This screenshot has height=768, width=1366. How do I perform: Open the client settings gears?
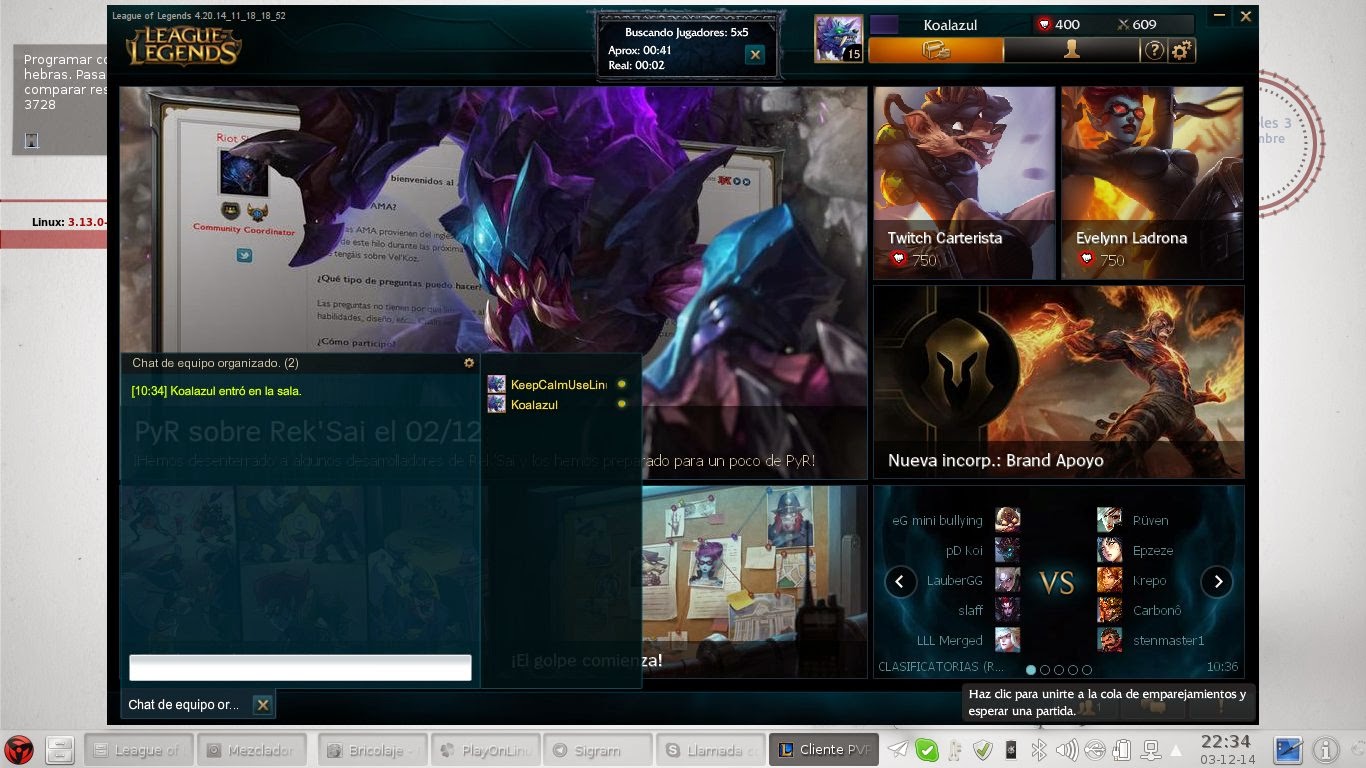pos(1181,50)
